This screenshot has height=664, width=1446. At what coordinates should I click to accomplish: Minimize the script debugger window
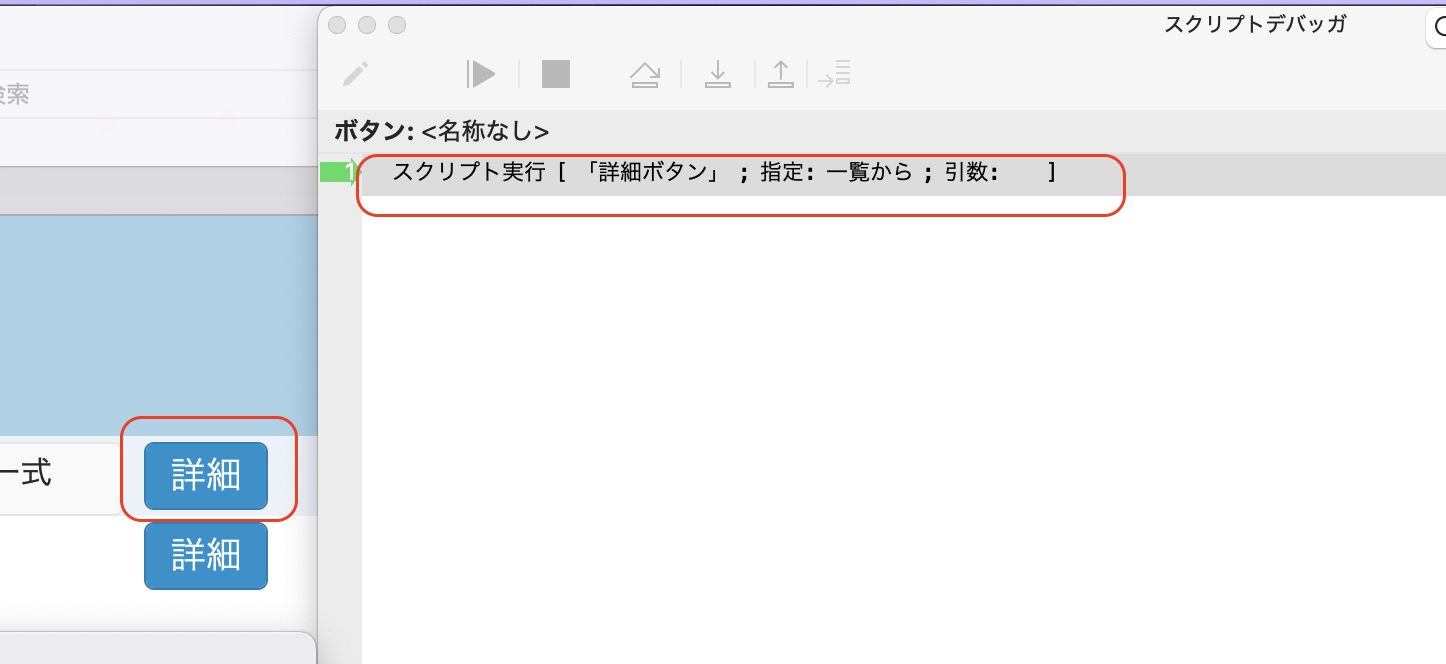pos(366,25)
